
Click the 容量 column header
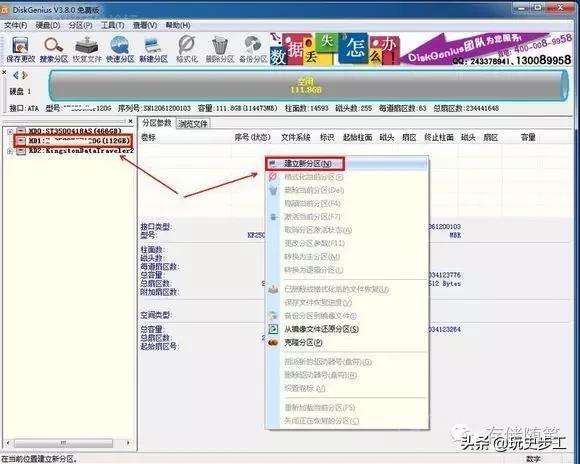528,137
